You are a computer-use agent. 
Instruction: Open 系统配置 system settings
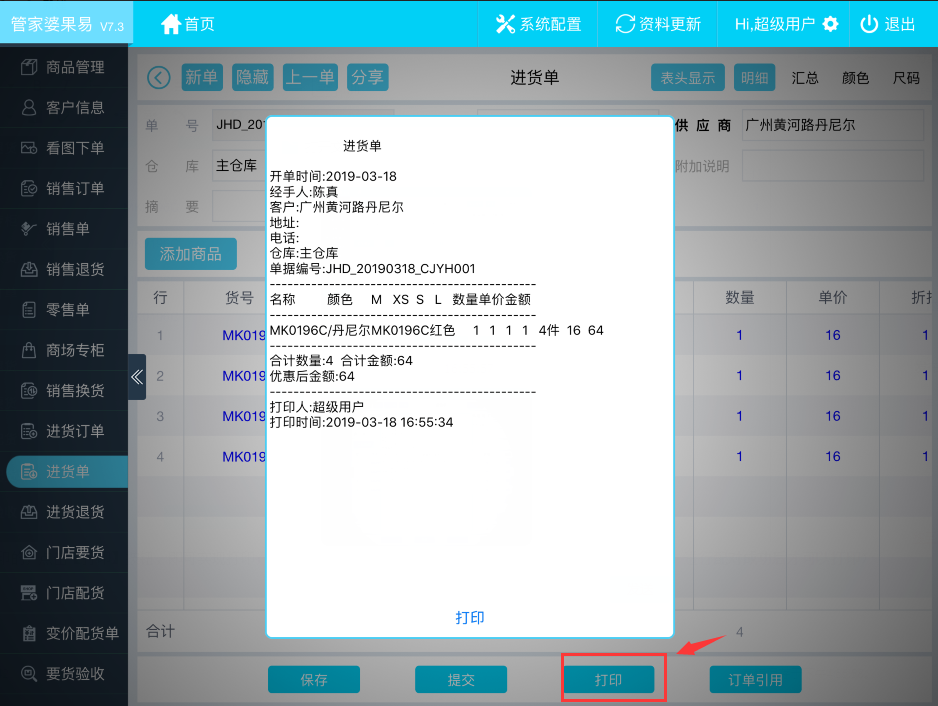[x=505, y=23]
